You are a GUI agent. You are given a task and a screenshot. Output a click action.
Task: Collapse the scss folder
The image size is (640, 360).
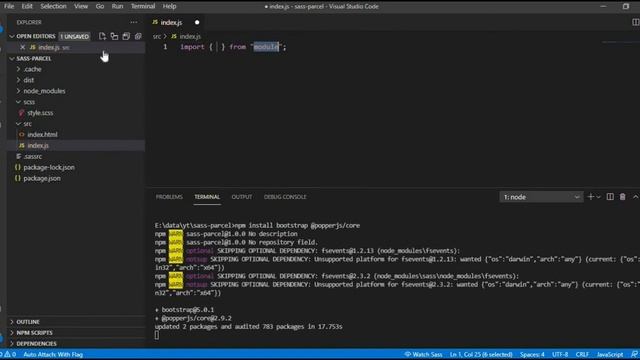(x=18, y=102)
